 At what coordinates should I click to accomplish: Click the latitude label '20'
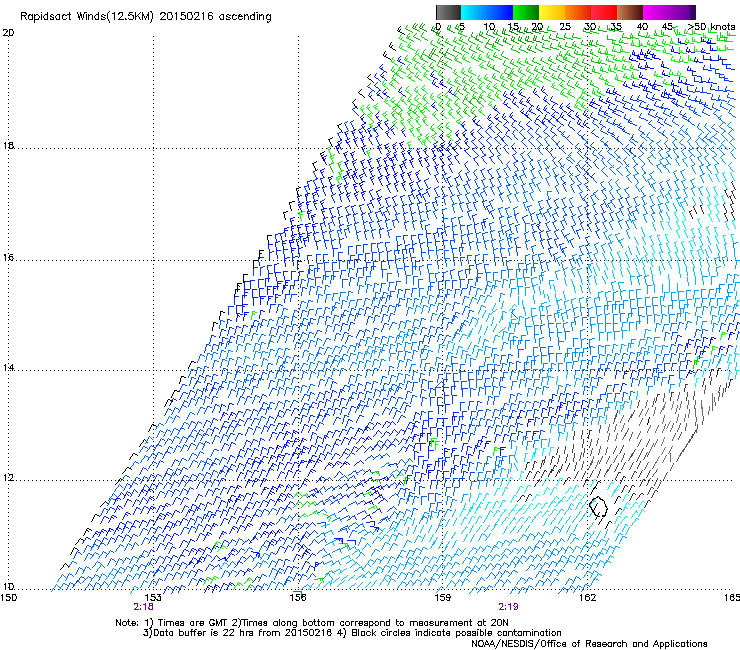[x=8, y=33]
